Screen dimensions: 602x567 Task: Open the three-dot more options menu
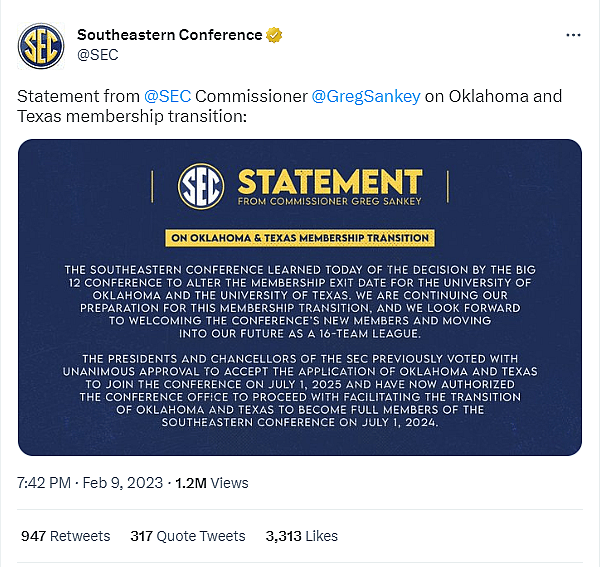(x=573, y=35)
